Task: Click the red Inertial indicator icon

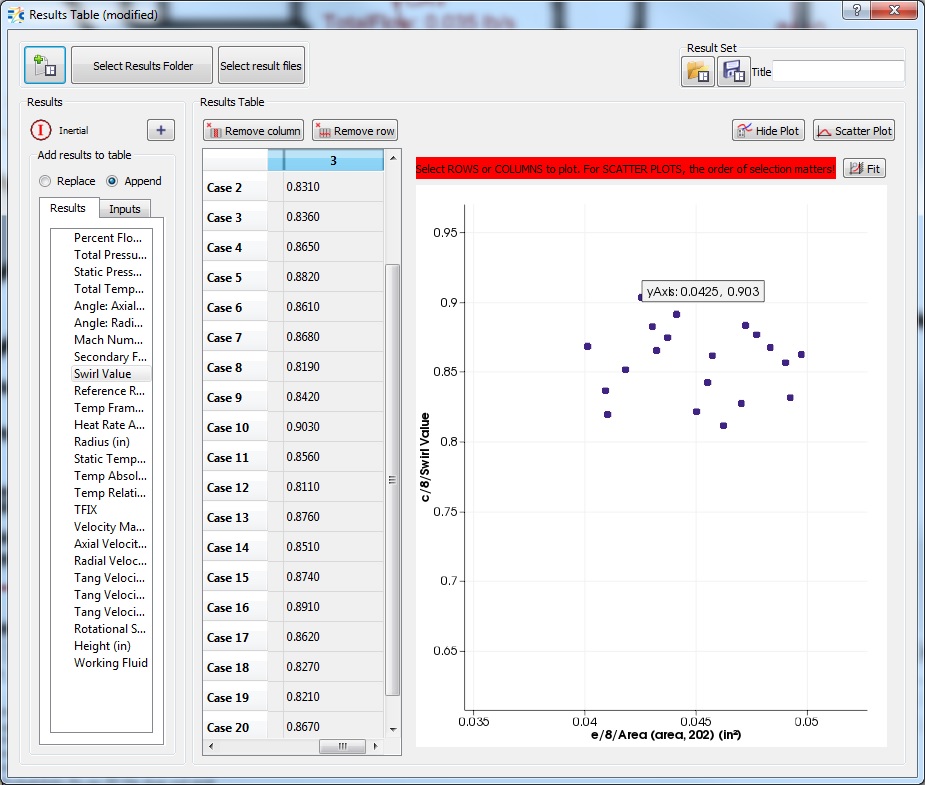Action: coord(40,130)
